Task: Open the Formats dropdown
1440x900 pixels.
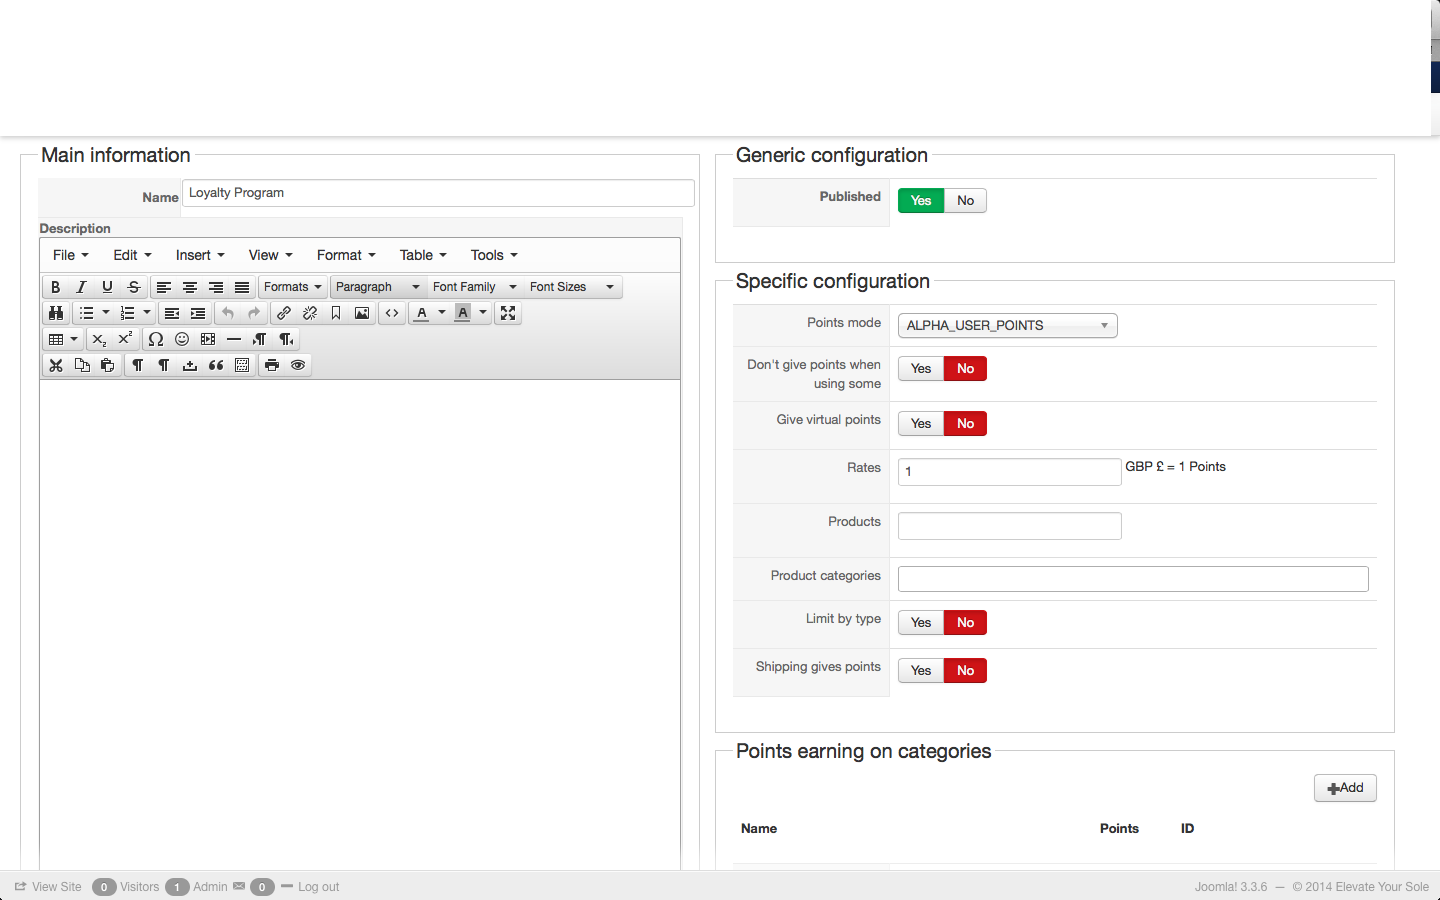Action: click(293, 287)
